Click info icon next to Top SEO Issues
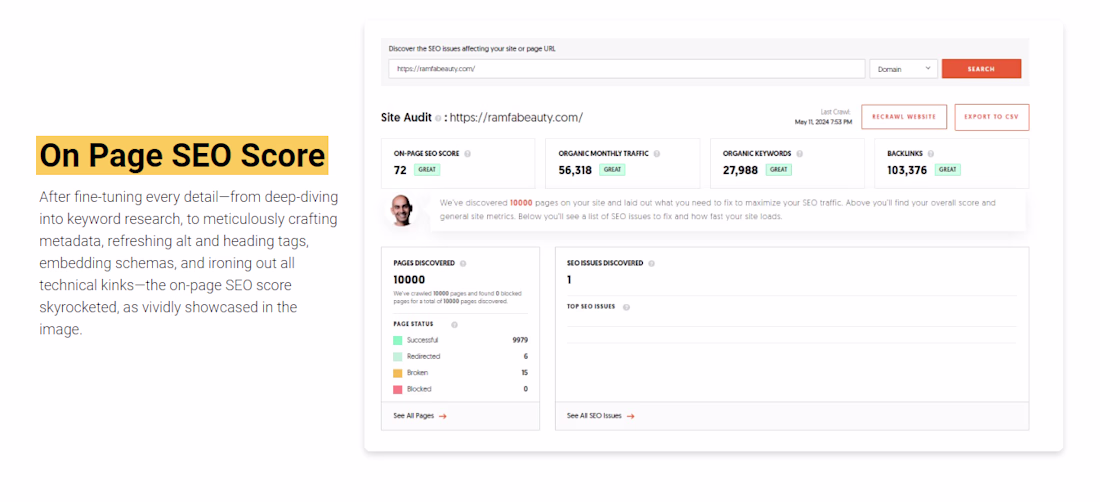1100x502 pixels. point(626,307)
